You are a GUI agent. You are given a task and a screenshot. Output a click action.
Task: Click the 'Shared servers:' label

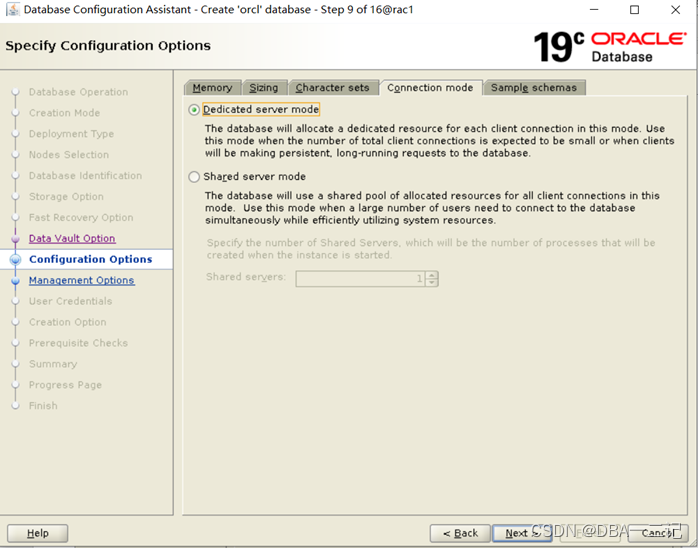246,277
